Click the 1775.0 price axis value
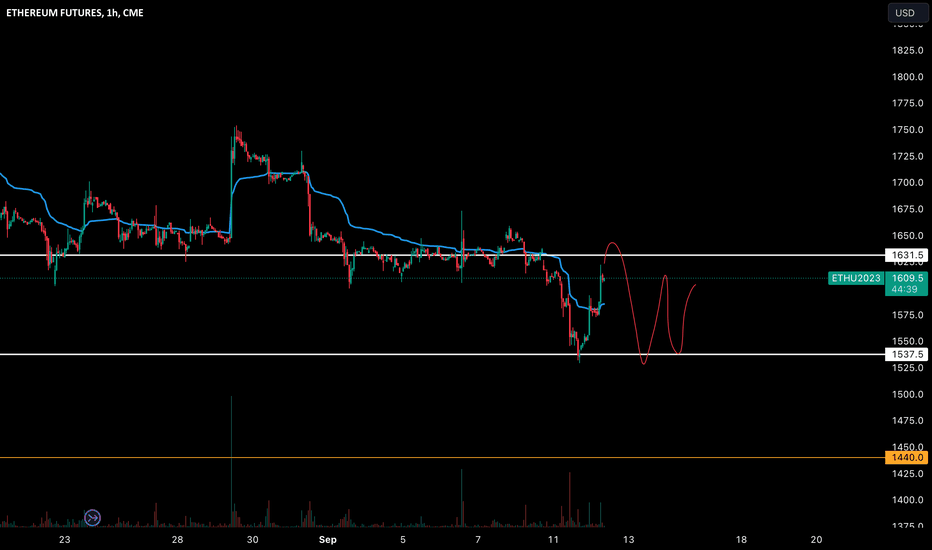The height and width of the screenshot is (550, 932). tap(908, 103)
